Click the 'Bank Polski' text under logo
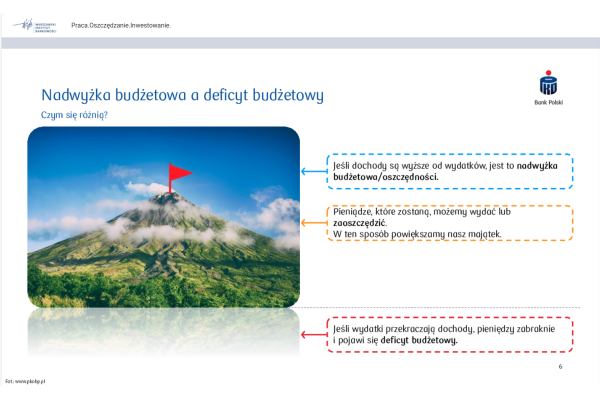Image resolution: width=600 pixels, height=400 pixels. 548,103
